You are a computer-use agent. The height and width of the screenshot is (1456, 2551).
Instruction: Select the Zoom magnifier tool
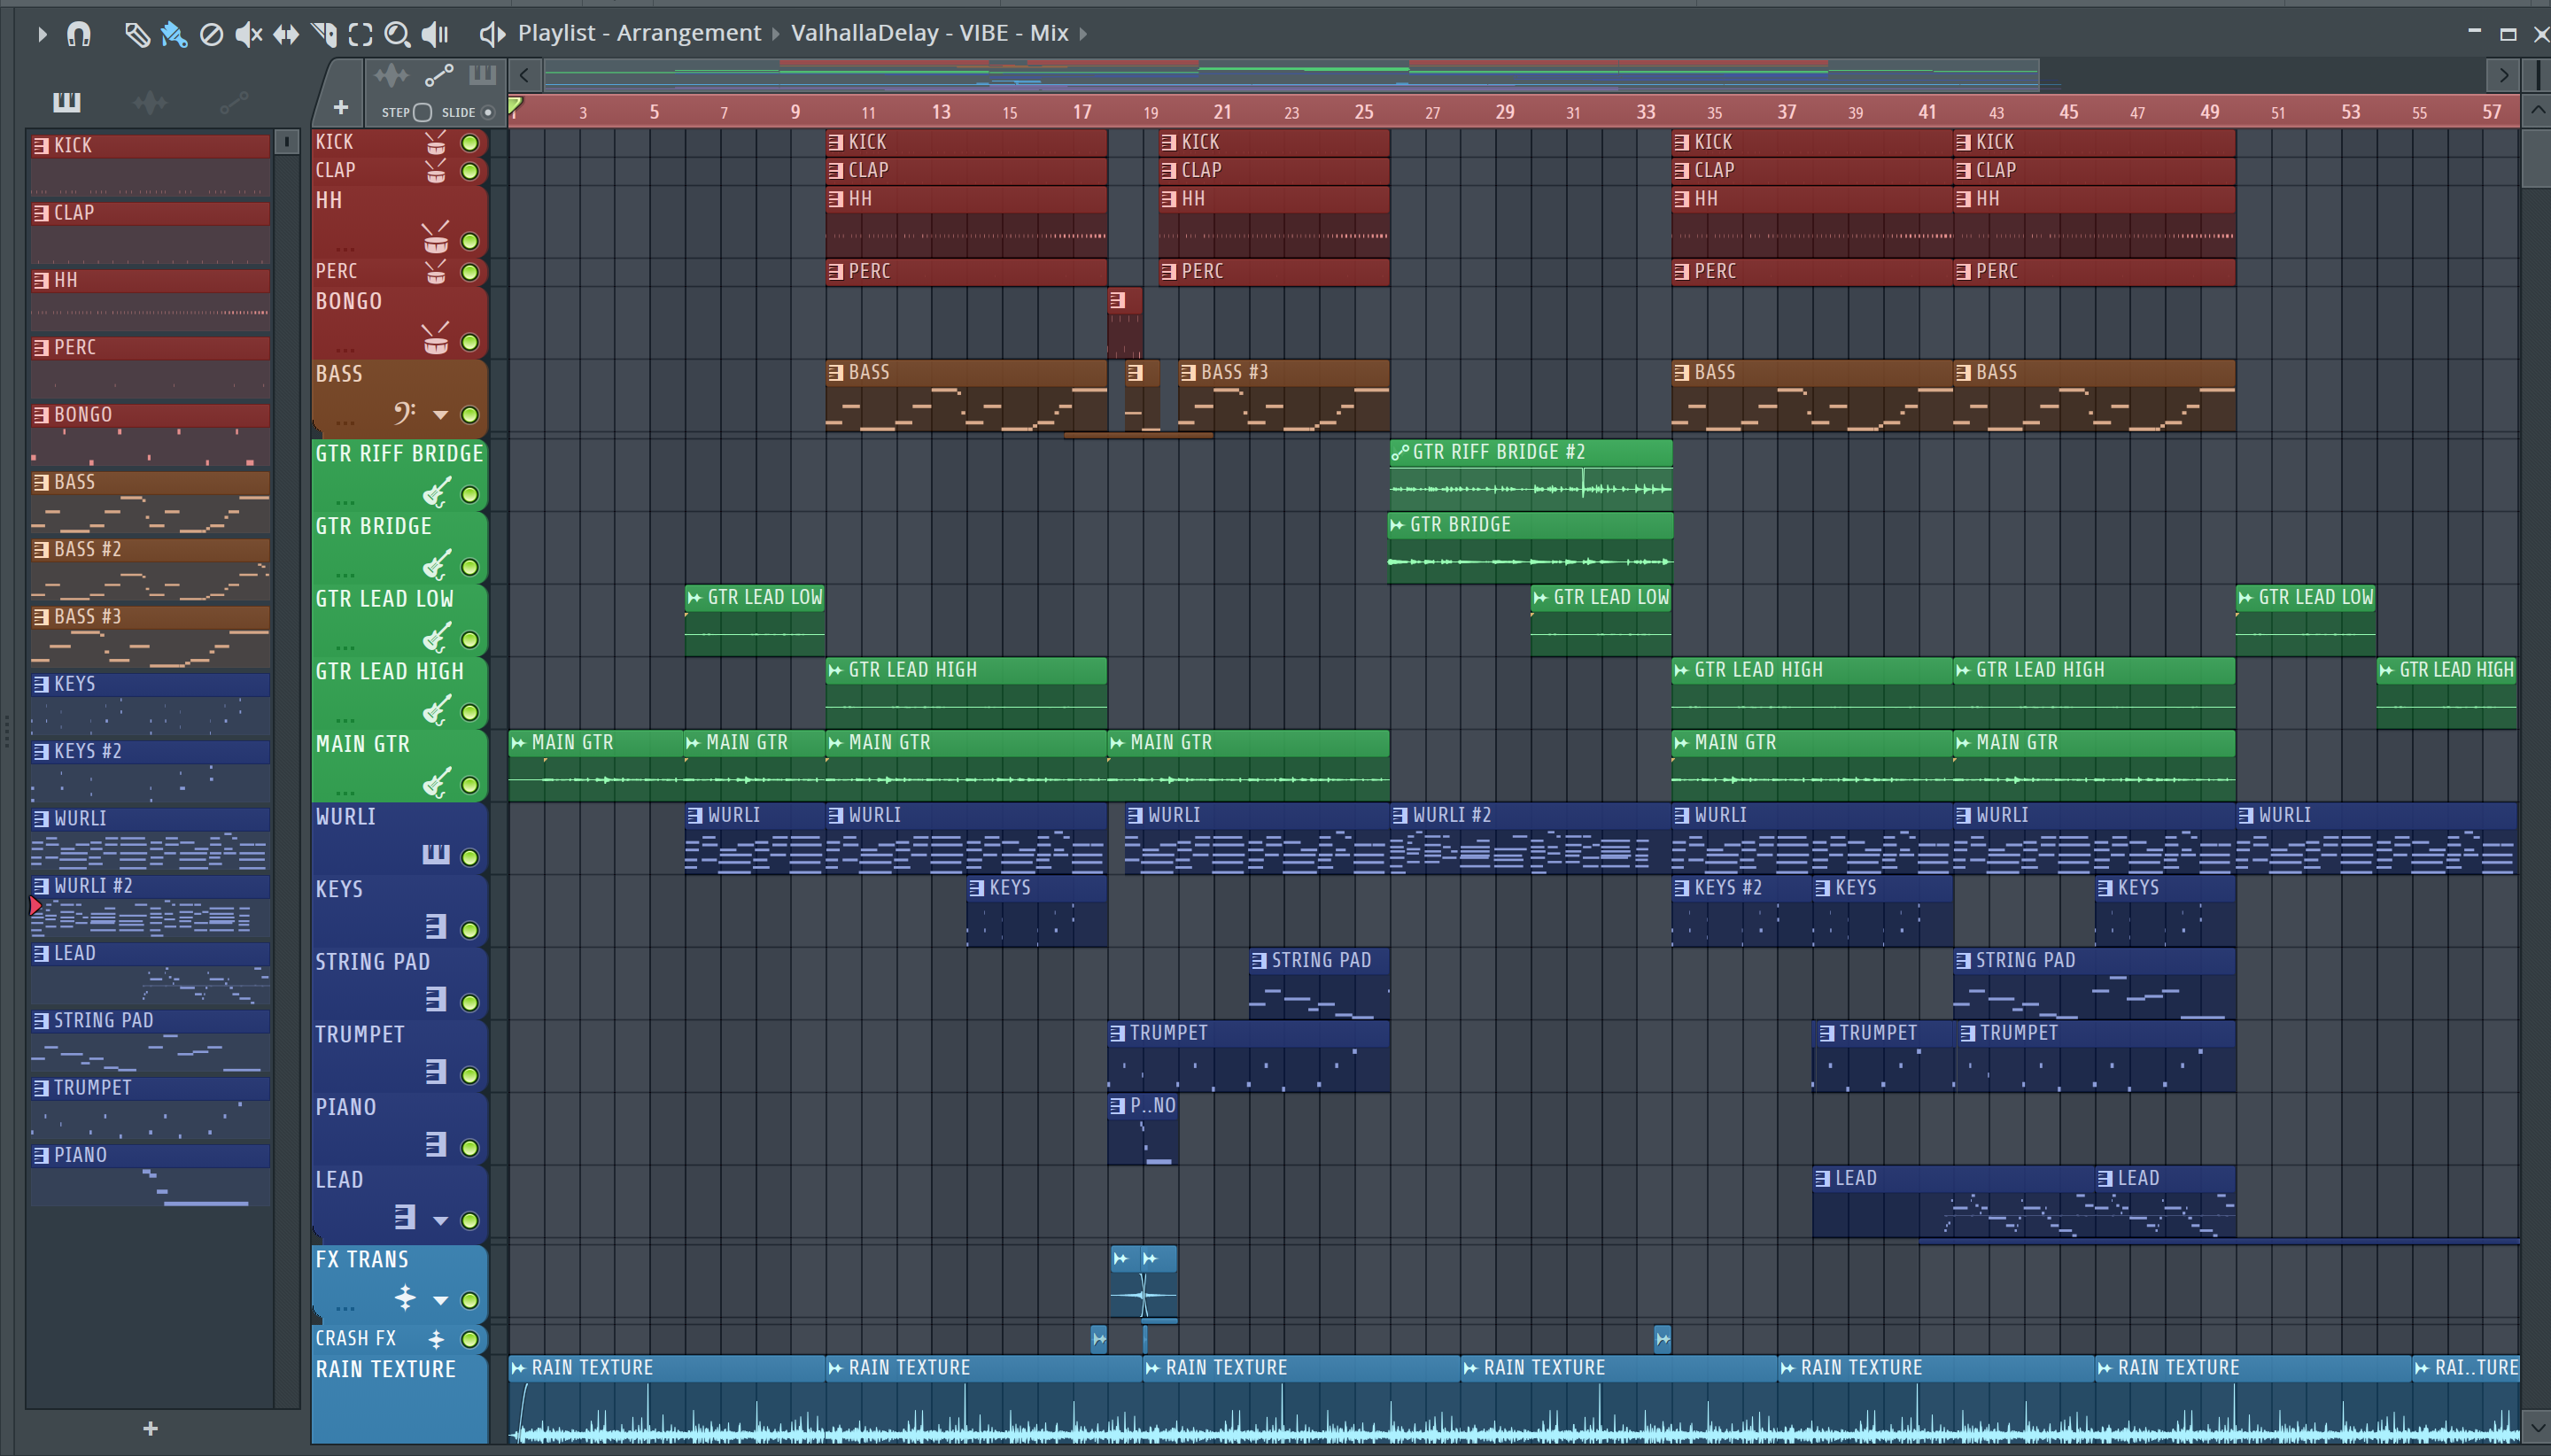tap(397, 34)
